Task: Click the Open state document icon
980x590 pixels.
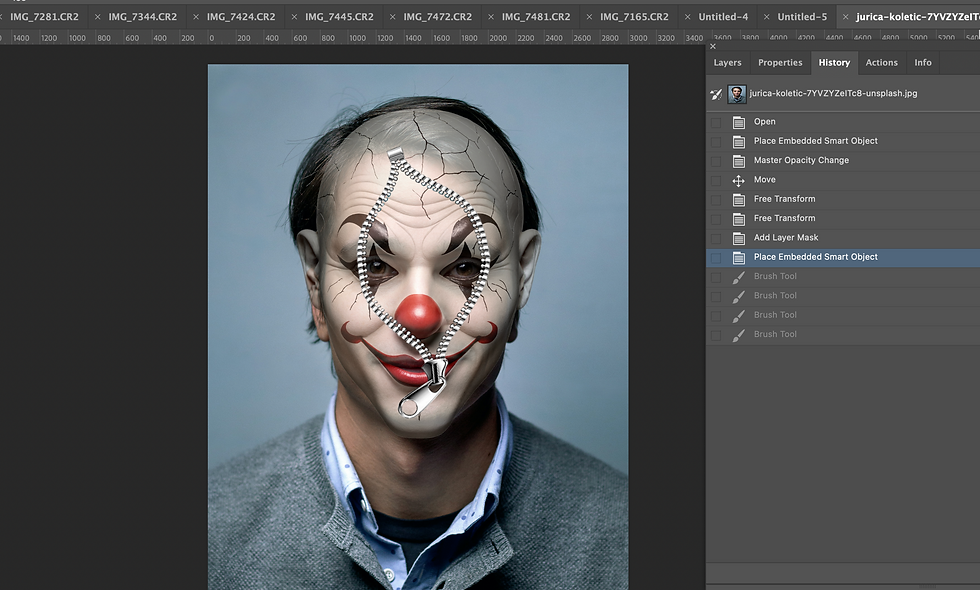Action: point(739,122)
